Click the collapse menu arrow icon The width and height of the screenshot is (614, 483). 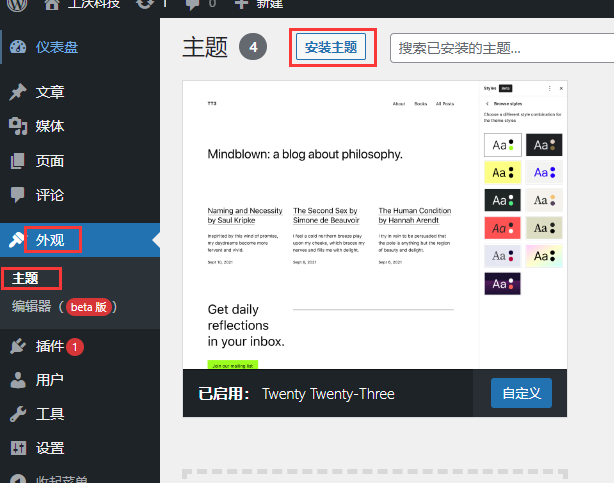click(18, 478)
